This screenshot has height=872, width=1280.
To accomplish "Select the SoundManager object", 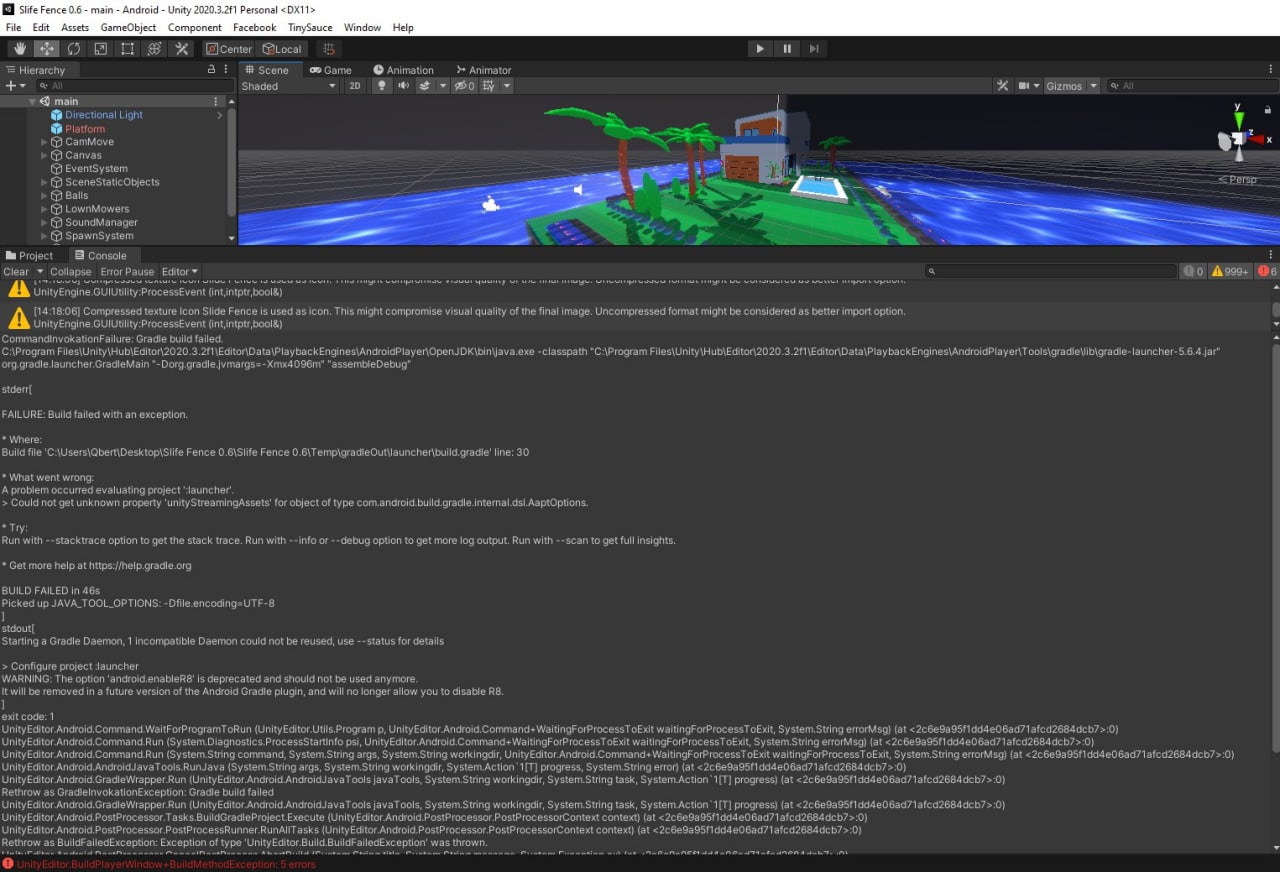I will point(101,222).
